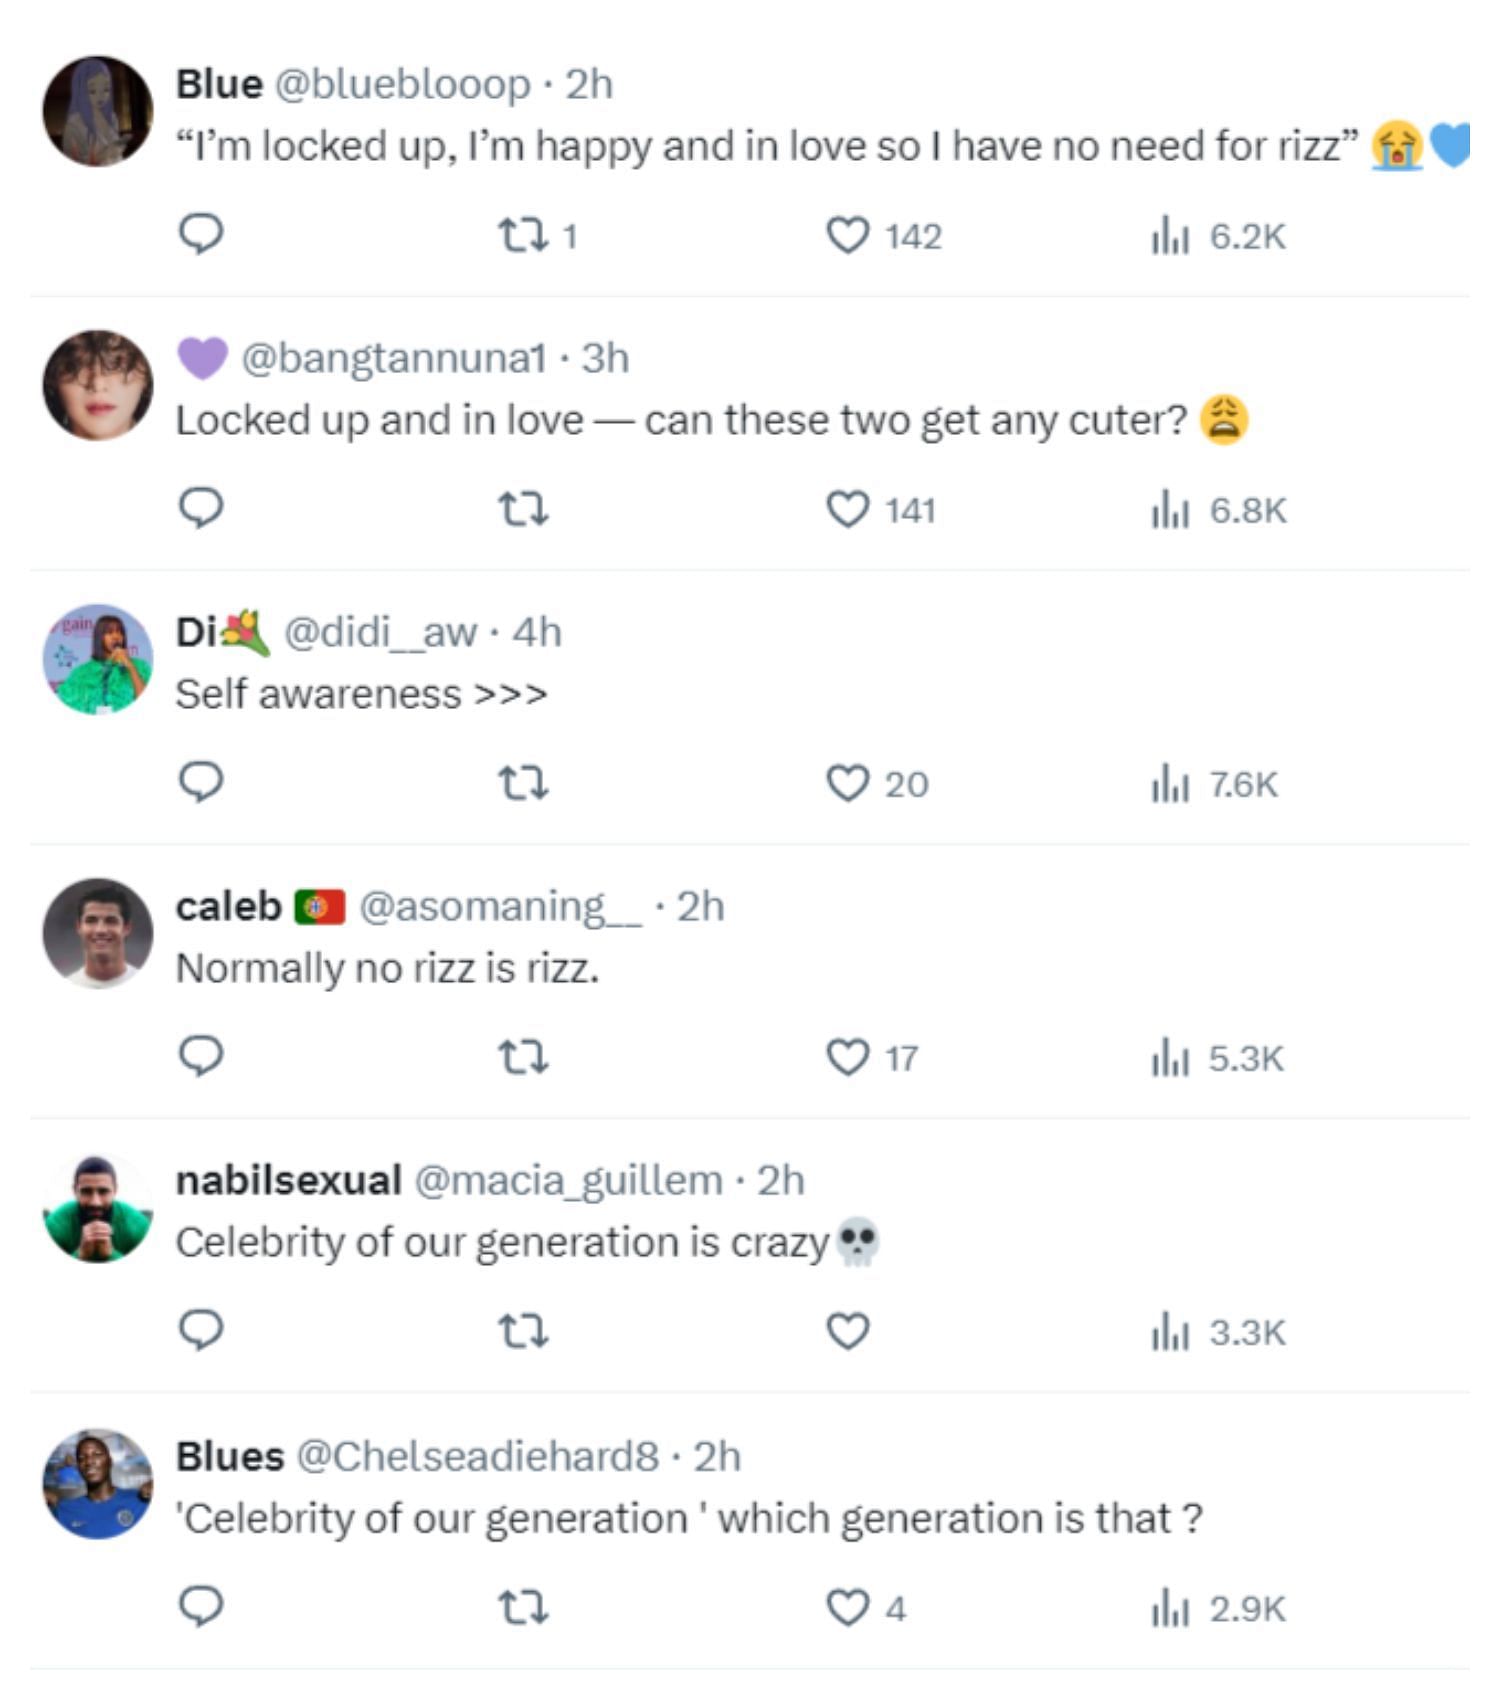Image resolution: width=1500 pixels, height=1700 pixels.
Task: View stats showing 2.9K views
Action: [x=1218, y=1609]
